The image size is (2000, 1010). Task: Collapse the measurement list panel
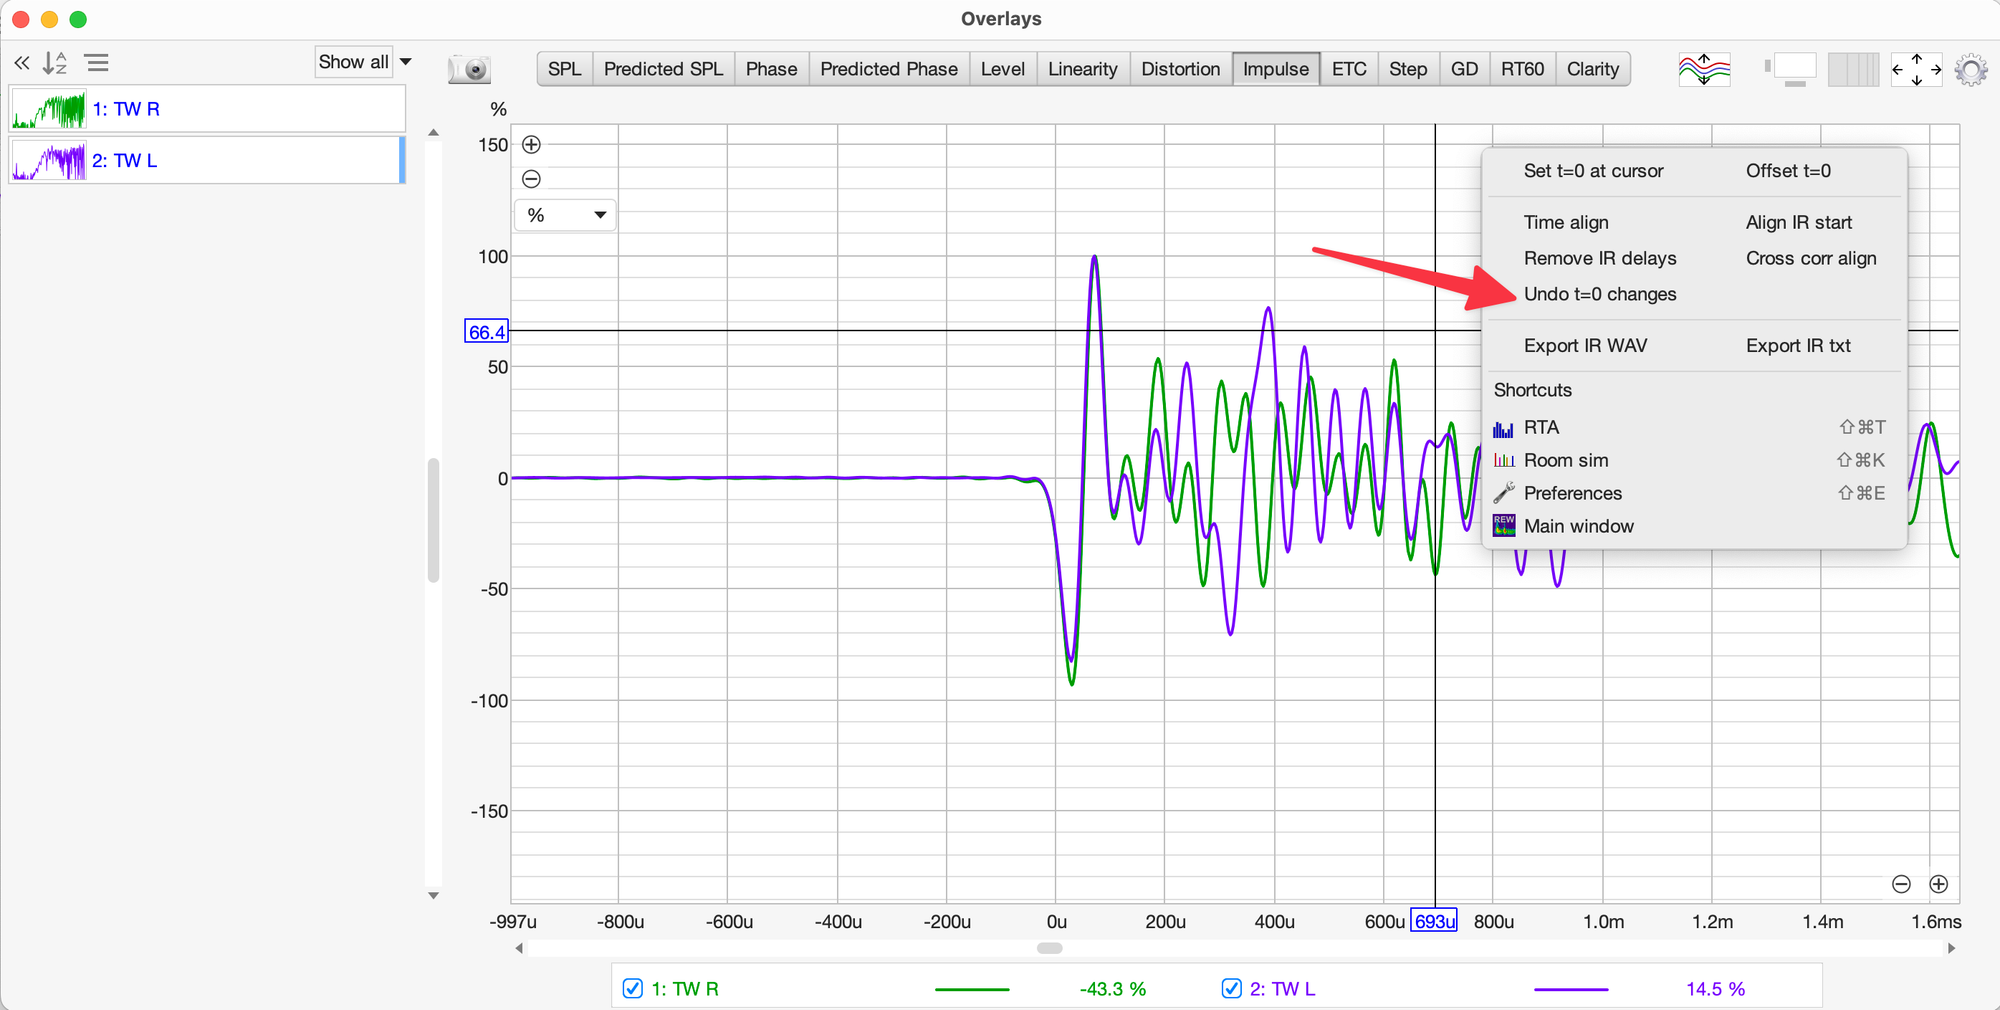21,63
